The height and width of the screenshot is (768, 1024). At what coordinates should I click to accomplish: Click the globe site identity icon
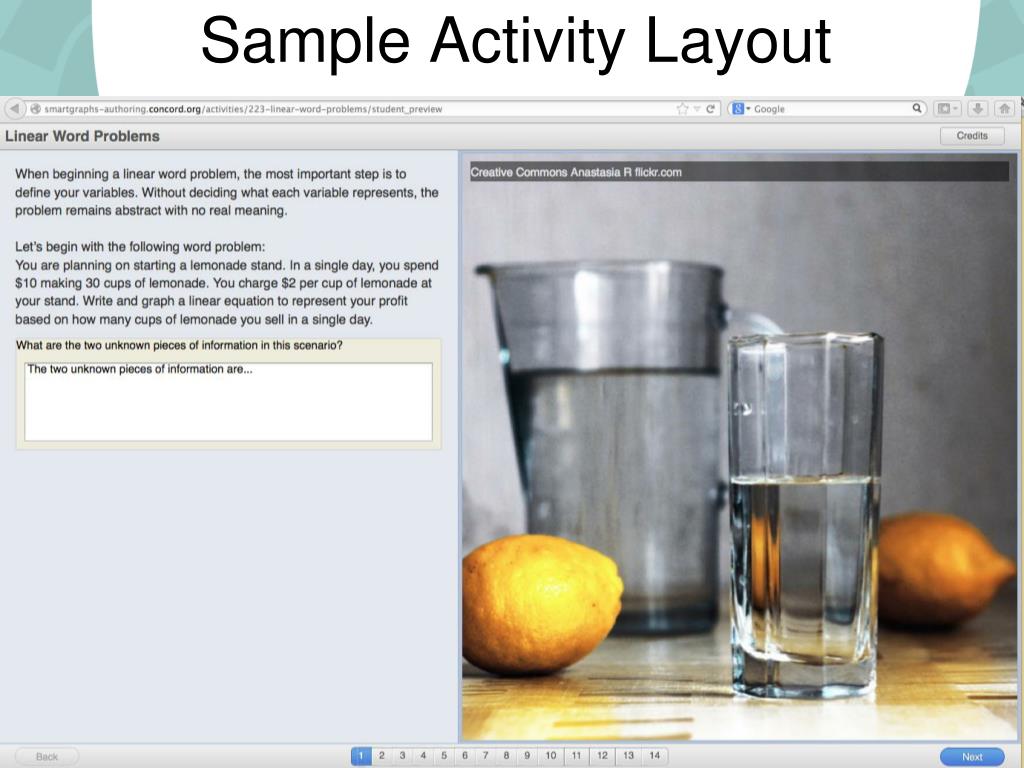click(36, 109)
